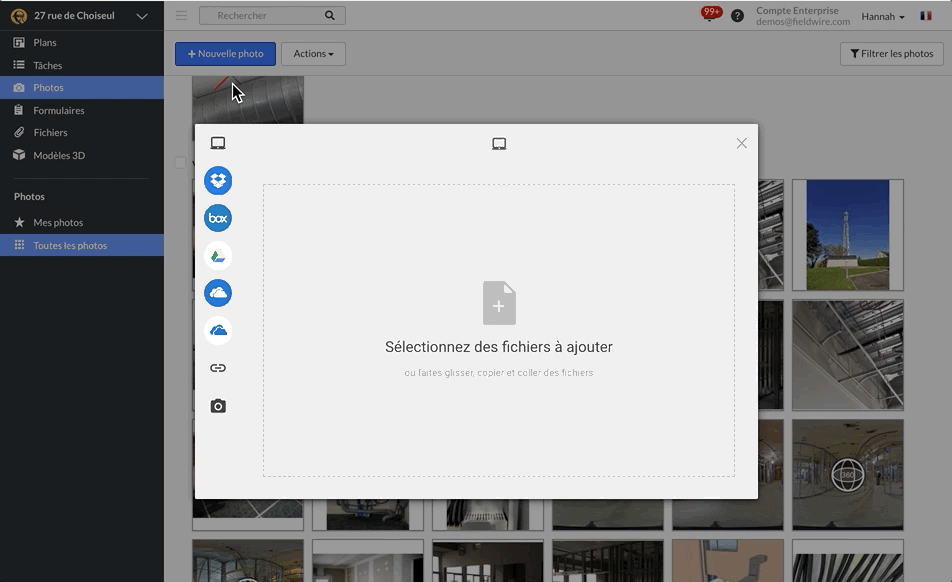
Task: Click the drag and drop hint text
Action: 498,373
